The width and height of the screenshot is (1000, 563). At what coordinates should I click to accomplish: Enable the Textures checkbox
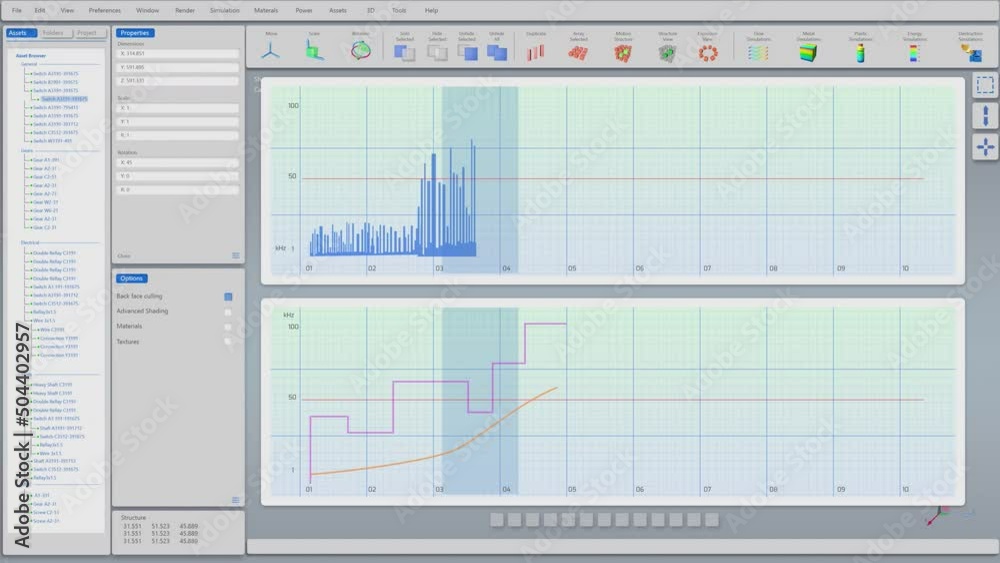(228, 342)
